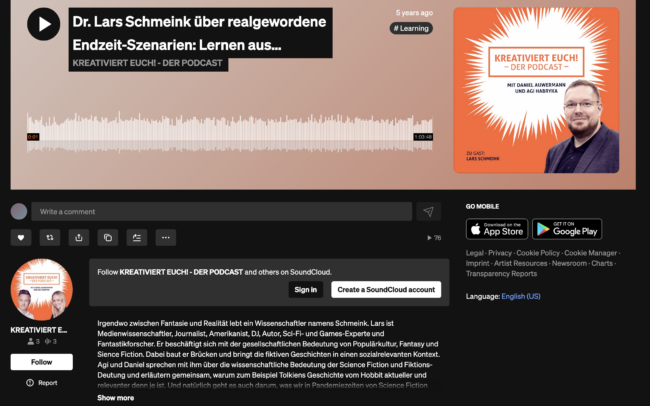Copy the track link with the copy icon
650x406 pixels.
tap(108, 238)
